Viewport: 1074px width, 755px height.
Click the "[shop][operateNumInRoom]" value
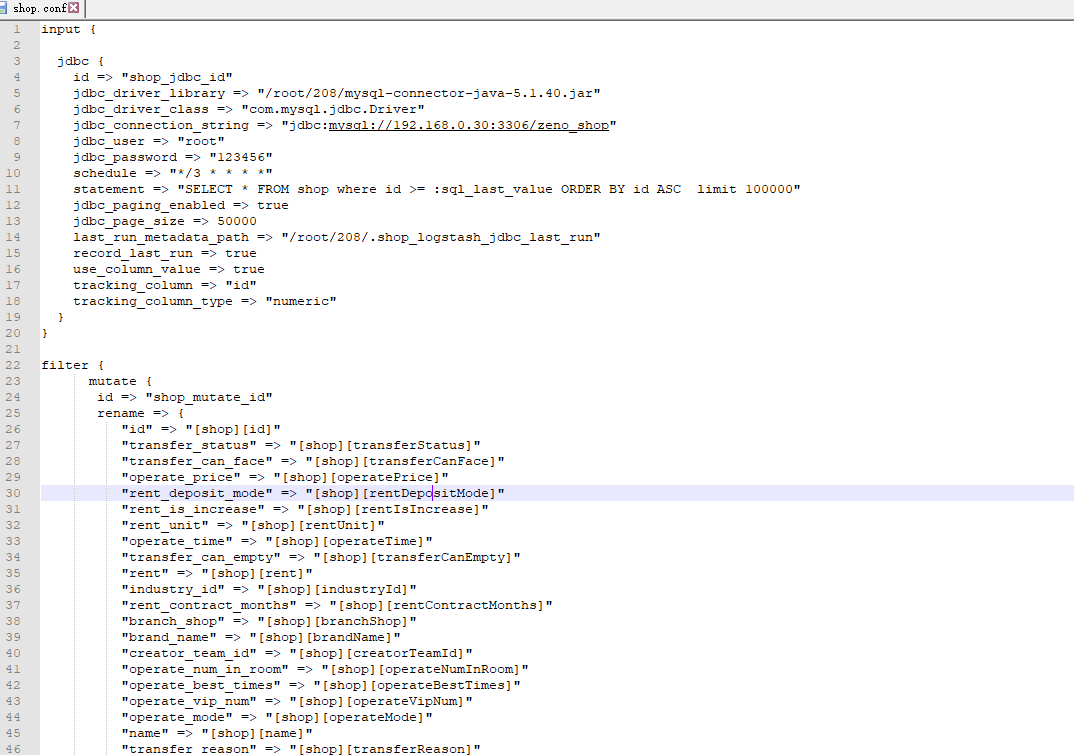coord(425,669)
